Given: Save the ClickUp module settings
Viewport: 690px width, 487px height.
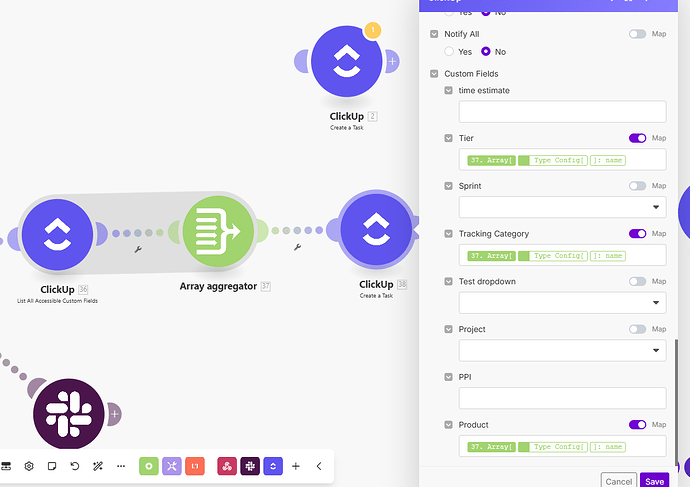Looking at the screenshot, I should pos(654,481).
